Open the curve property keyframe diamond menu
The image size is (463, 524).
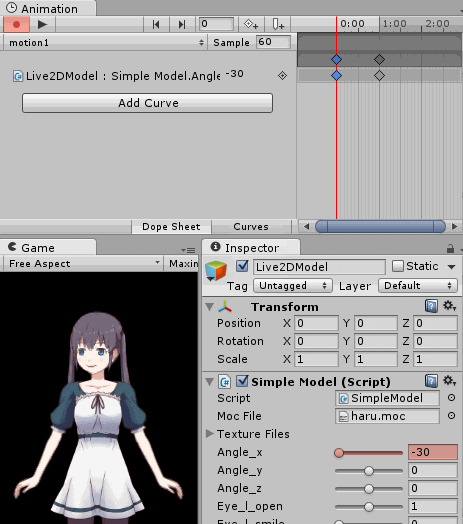pos(282,76)
